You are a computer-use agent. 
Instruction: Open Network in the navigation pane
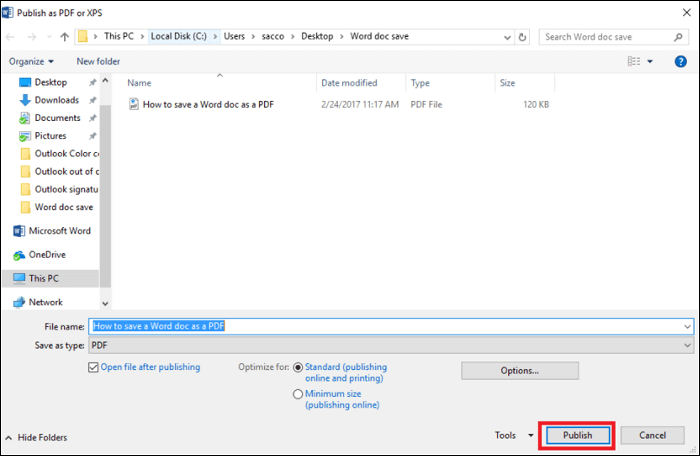[45, 302]
